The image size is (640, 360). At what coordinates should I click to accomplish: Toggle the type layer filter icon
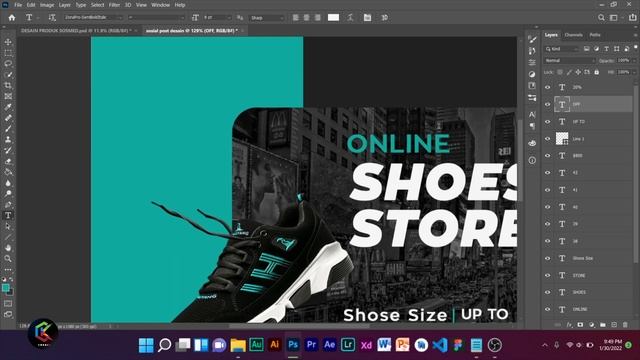coord(607,49)
